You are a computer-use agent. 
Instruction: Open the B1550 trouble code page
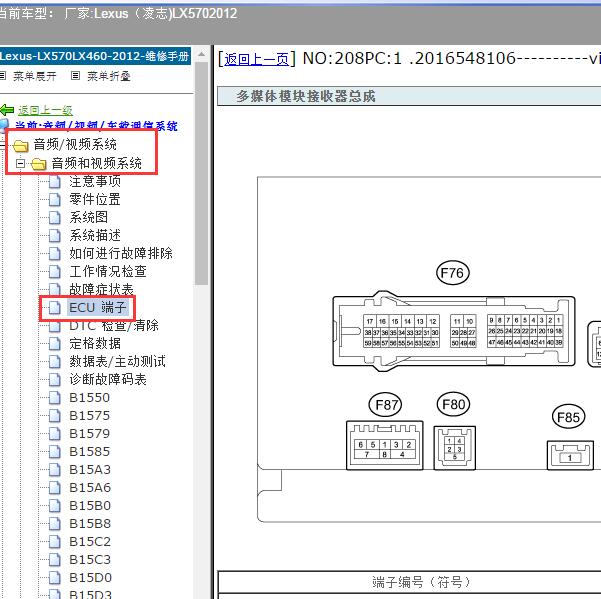pos(90,398)
